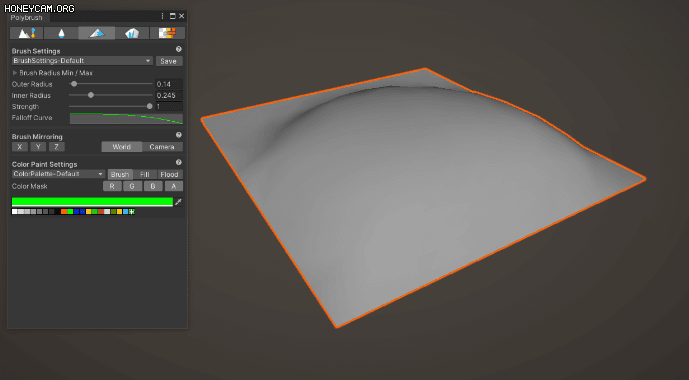Open help for Color Paint Settings
The image size is (689, 380).
click(x=179, y=162)
